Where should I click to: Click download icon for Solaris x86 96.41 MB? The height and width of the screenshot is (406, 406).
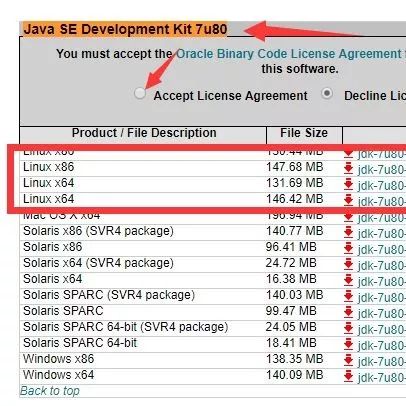click(348, 248)
